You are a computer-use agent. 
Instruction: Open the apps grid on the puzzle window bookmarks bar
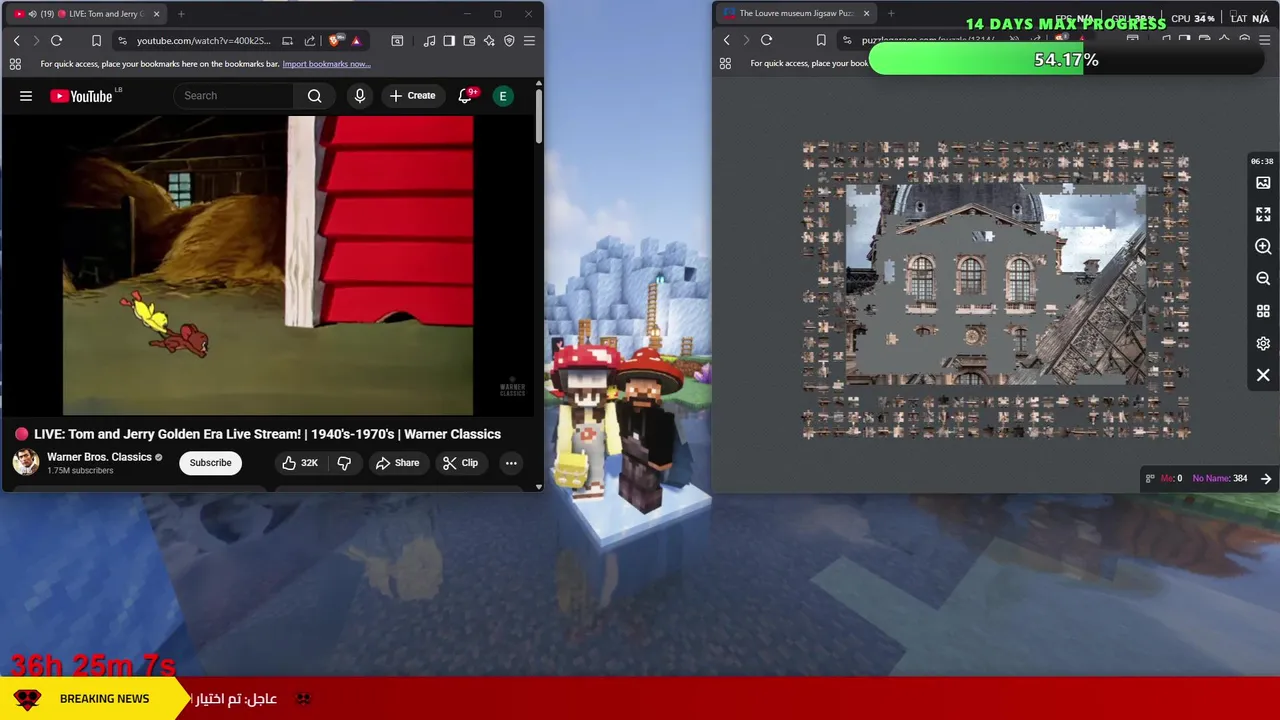725,64
